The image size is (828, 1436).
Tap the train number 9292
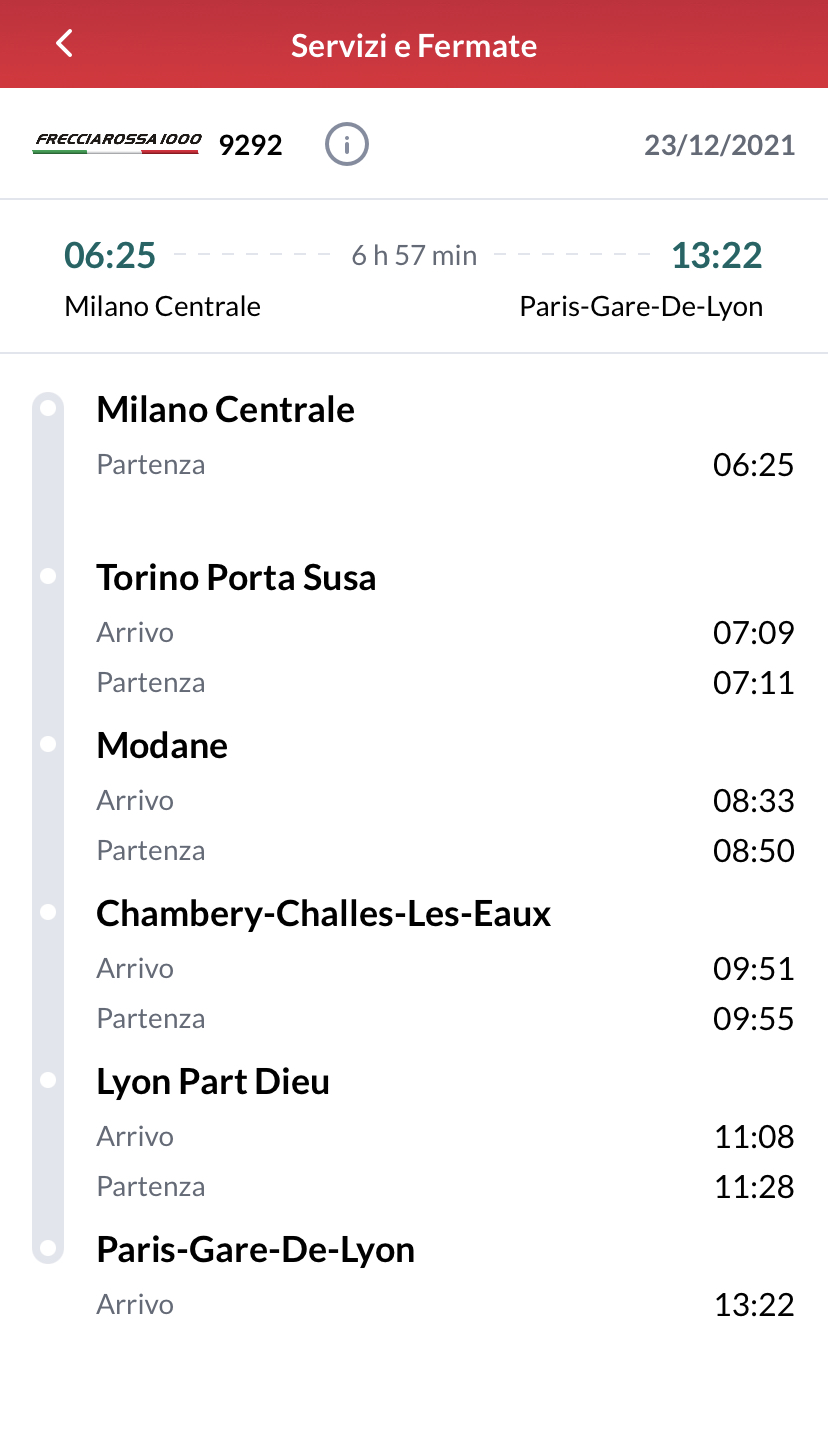coord(251,146)
